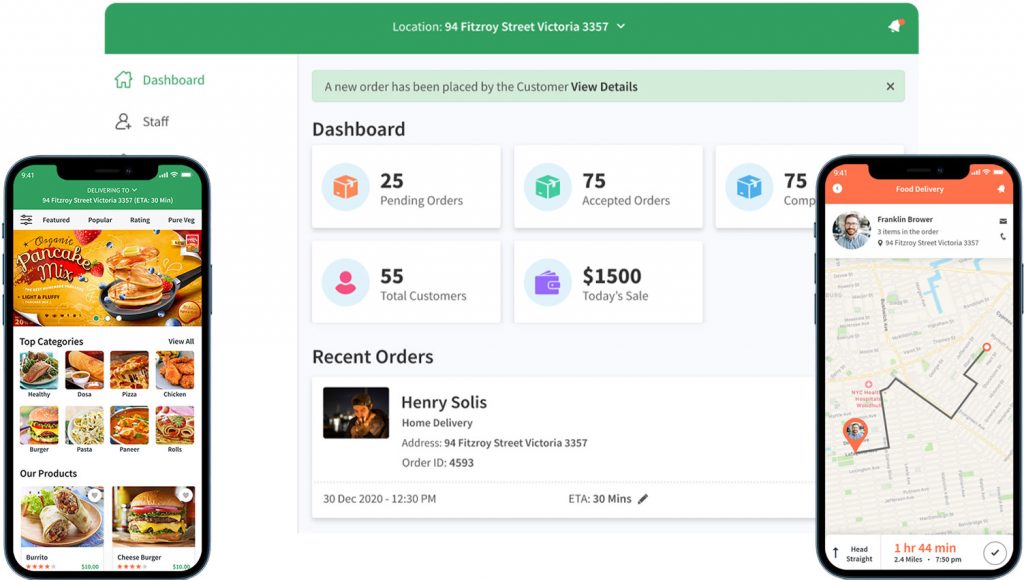Image resolution: width=1024 pixels, height=580 pixels.
Task: Open the Dashboard sidebar item
Action: (x=160, y=80)
